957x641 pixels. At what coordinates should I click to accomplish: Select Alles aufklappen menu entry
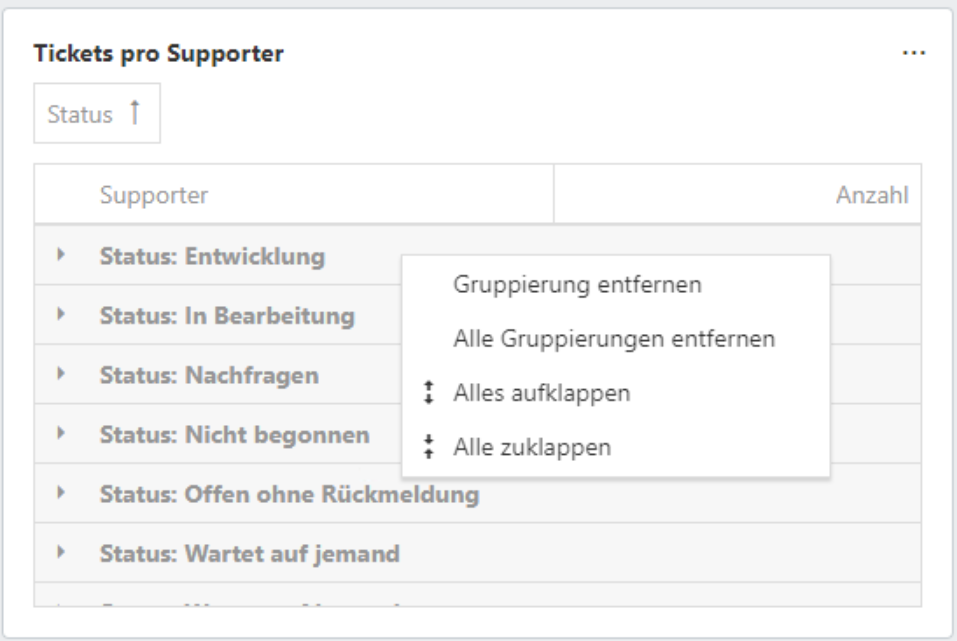pos(541,394)
